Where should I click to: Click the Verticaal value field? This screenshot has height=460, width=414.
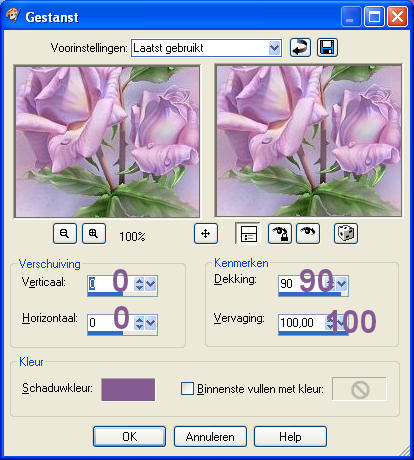tap(110, 284)
